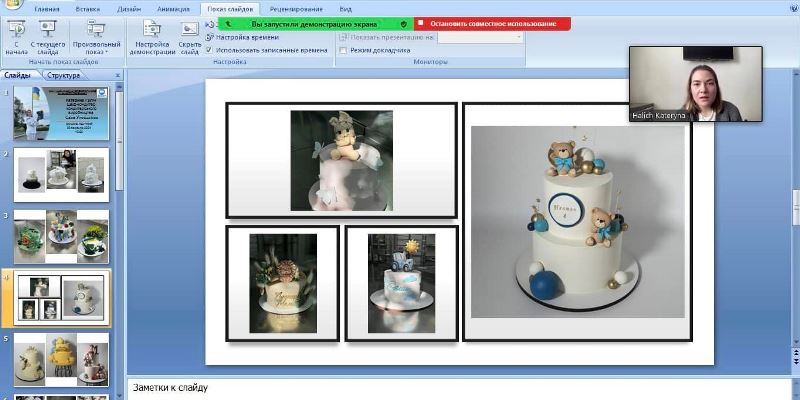The image size is (800, 400).
Task: Enable Режим докладчика presenter view checkbox
Action: click(343, 51)
